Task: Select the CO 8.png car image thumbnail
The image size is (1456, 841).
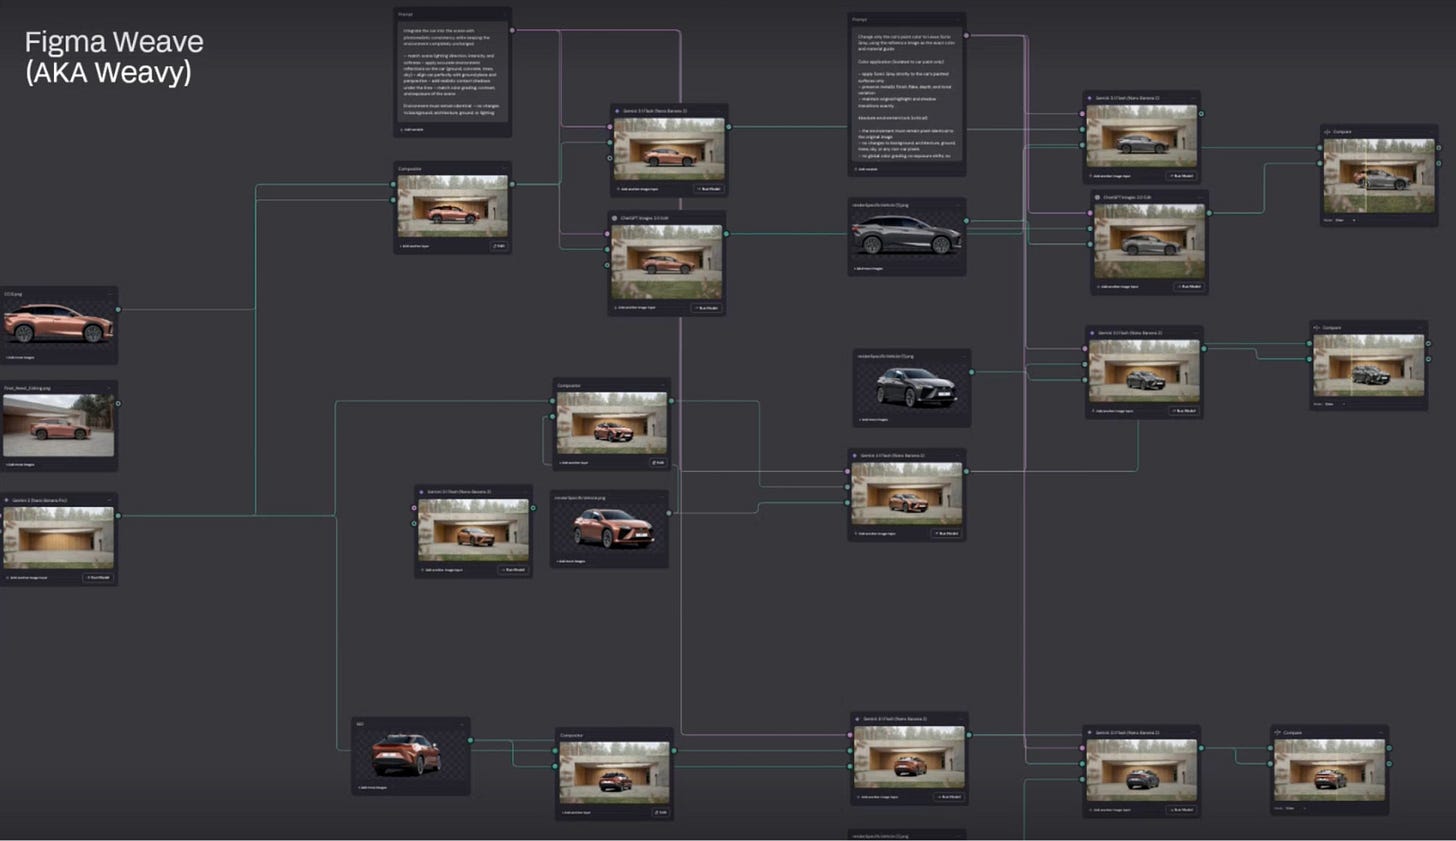Action: pyautogui.click(x=58, y=325)
